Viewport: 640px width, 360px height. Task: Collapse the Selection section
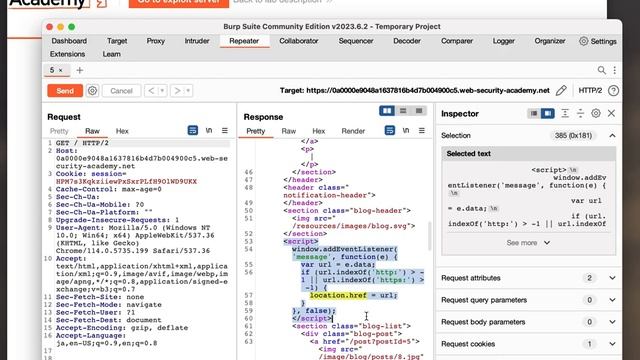click(x=612, y=136)
